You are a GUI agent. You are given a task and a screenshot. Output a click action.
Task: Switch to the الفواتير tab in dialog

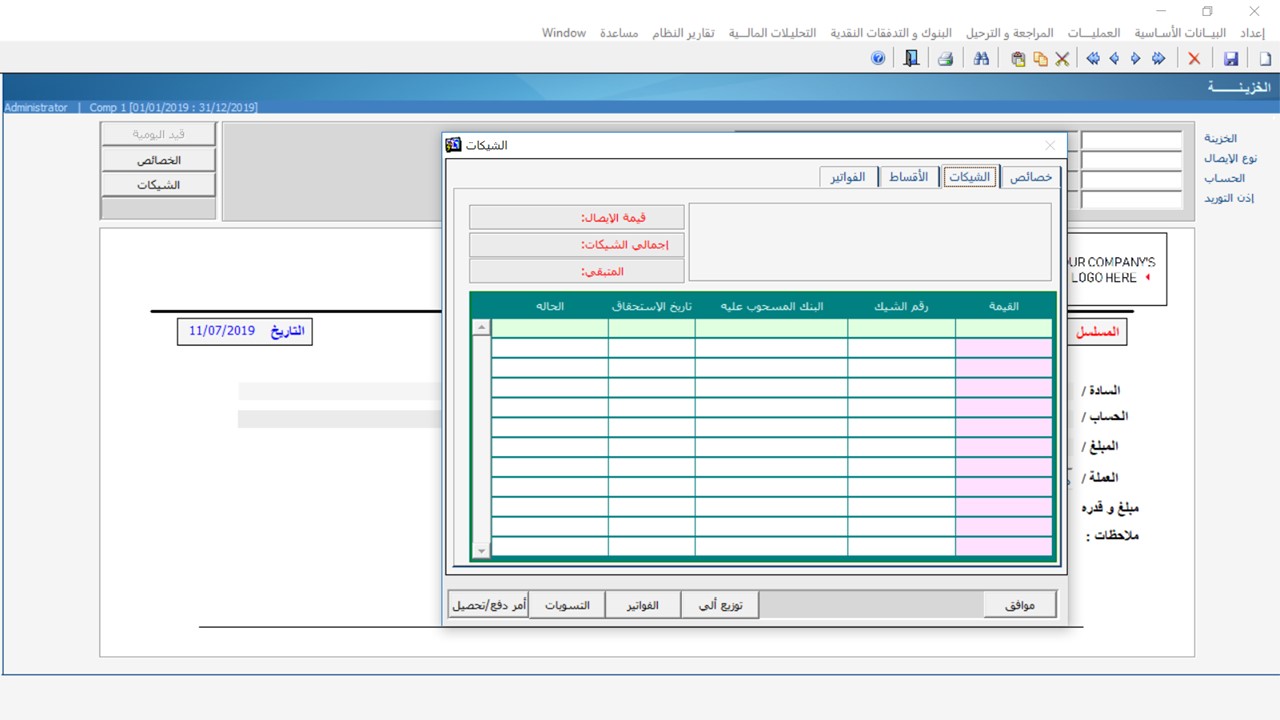(848, 177)
